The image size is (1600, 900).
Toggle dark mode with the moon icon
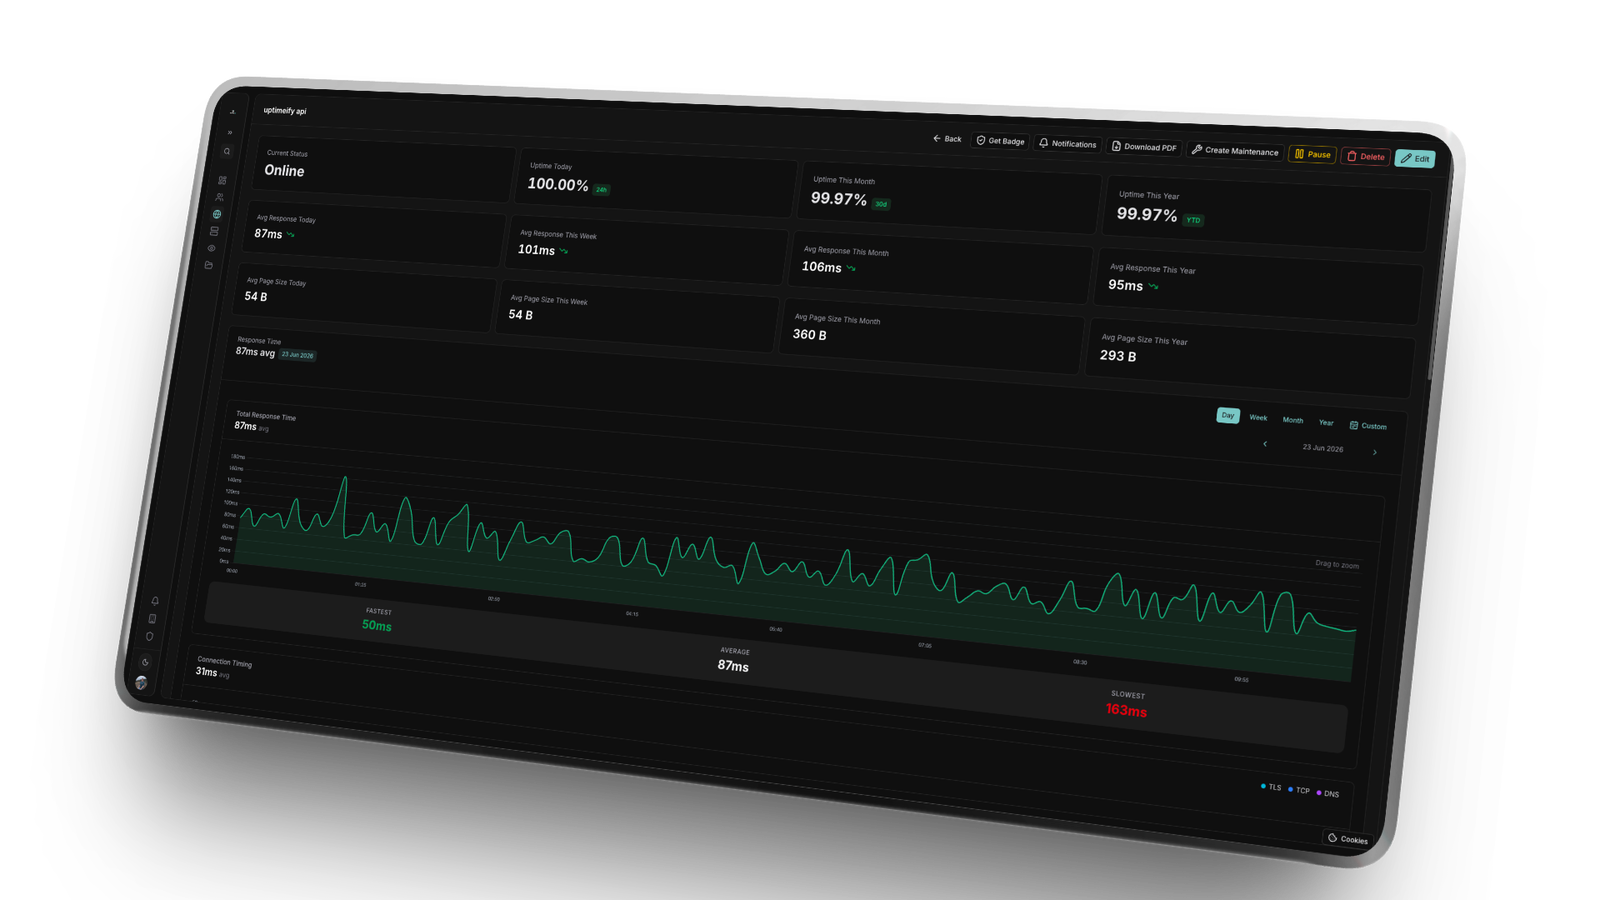[x=145, y=662]
